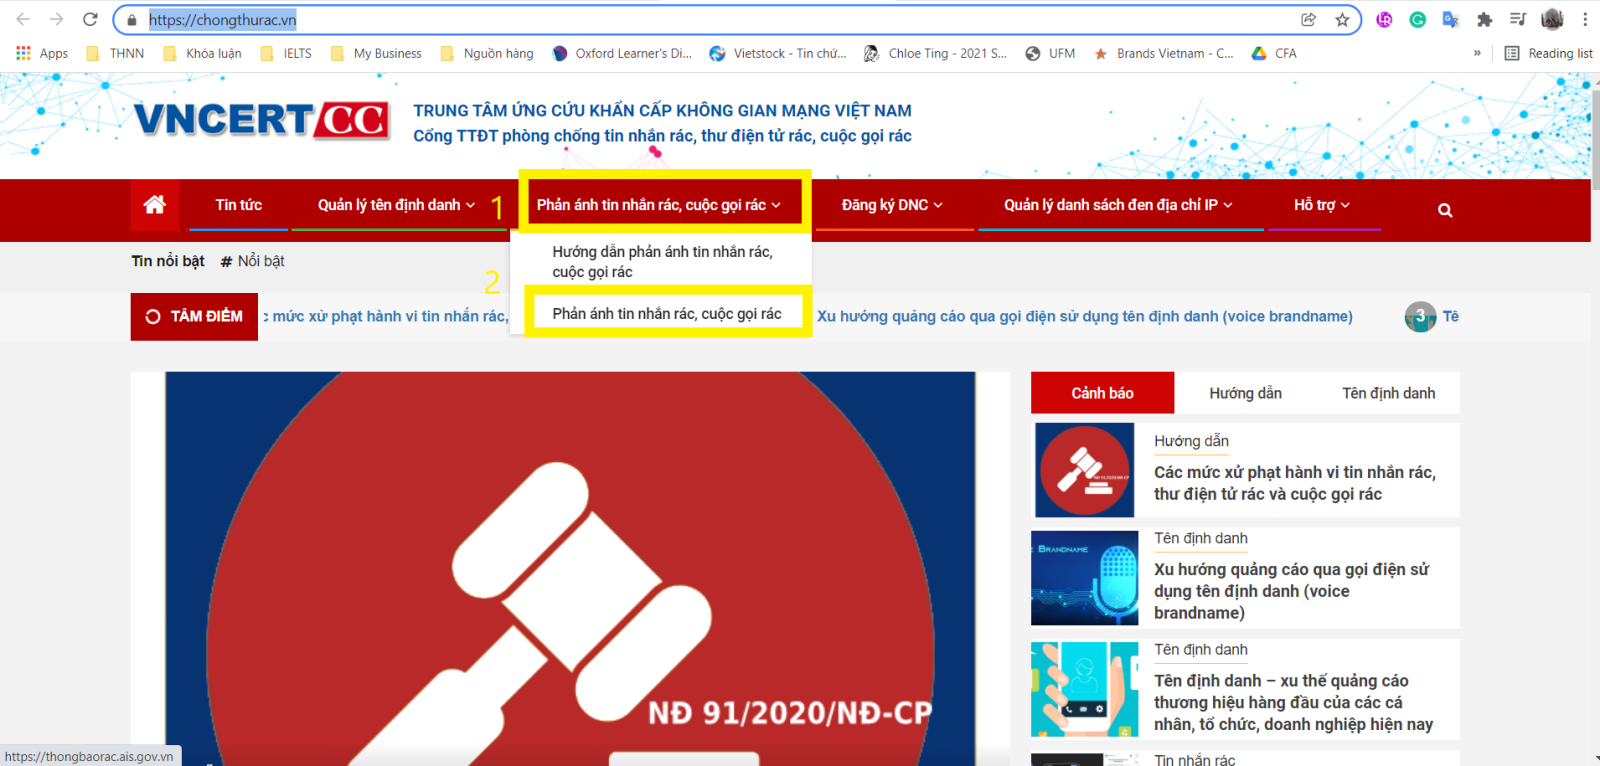Open Xu hướng quảng cáo qua gọi điện article

1292,591
